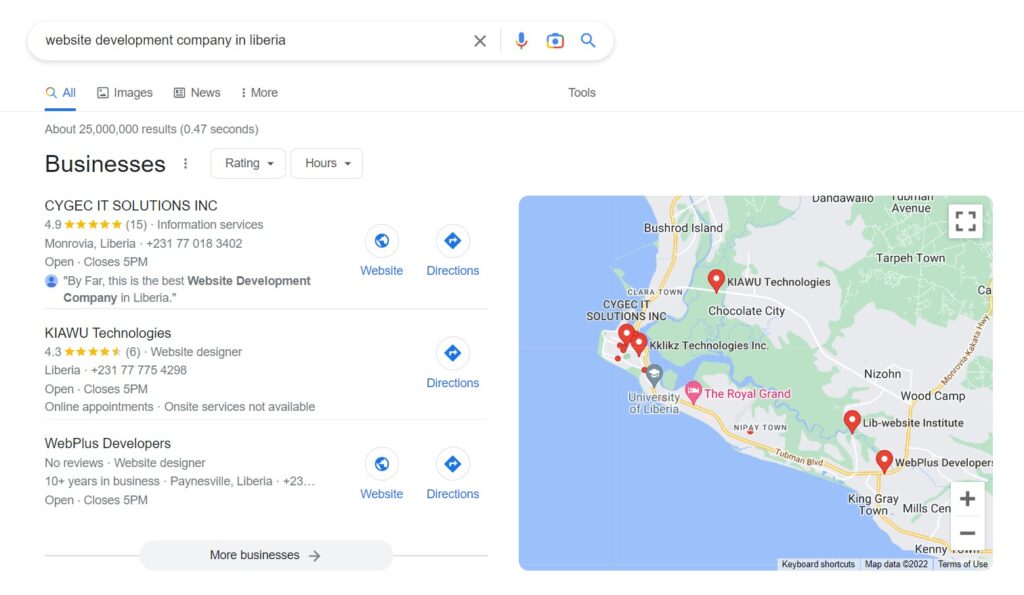Screen dimensions: 1024x595
Task: Click the CYGEC review quote text
Action: point(187,289)
